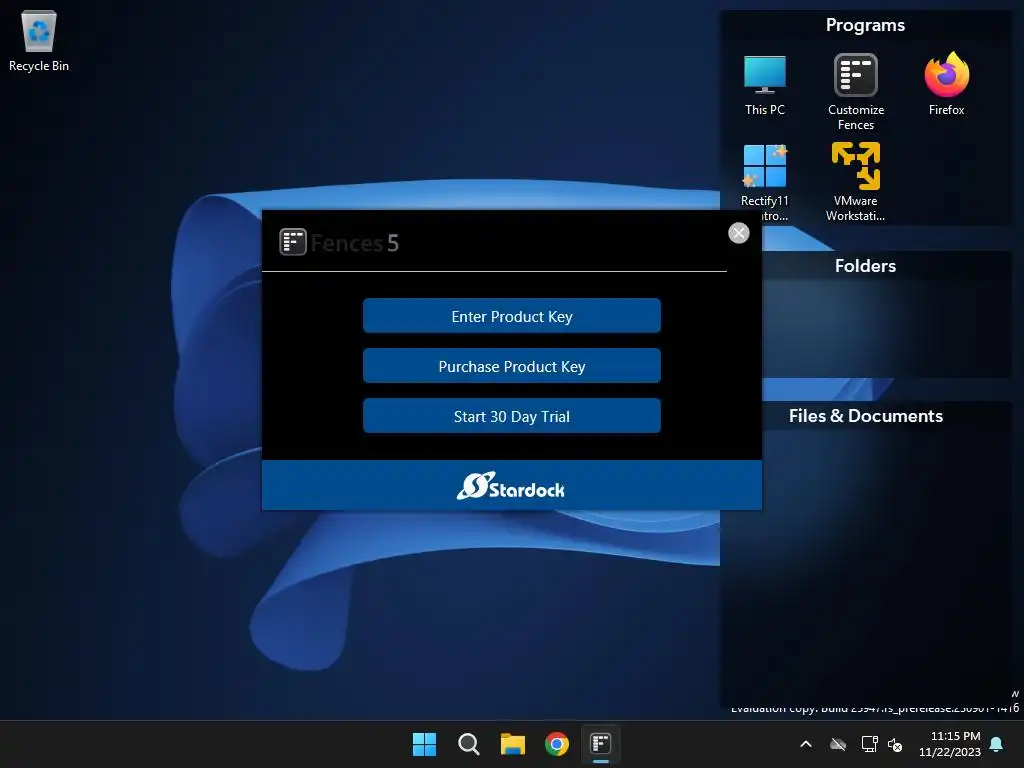Viewport: 1024px width, 768px height.
Task: Click the Fences taskbar icon
Action: pyautogui.click(x=601, y=744)
